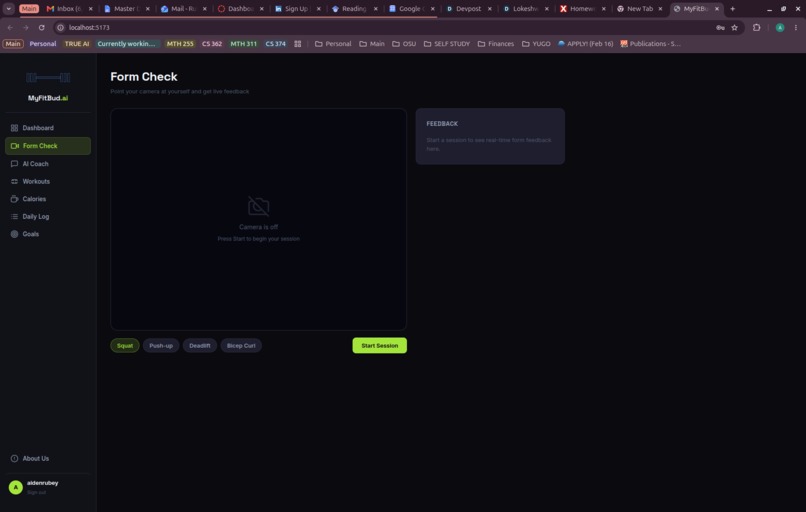
Task: Open the APPLY! (Feb 16) bookmark
Action: (585, 44)
